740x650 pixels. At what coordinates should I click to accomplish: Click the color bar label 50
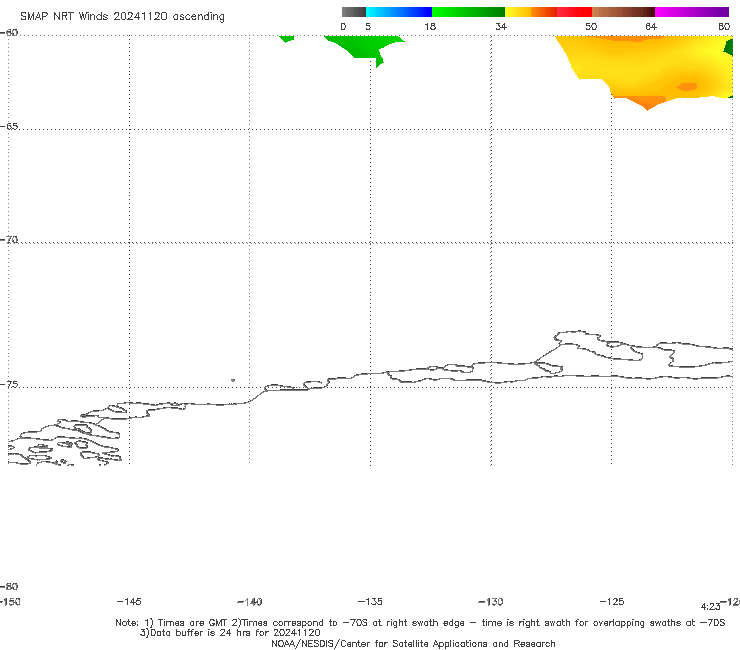coord(591,26)
